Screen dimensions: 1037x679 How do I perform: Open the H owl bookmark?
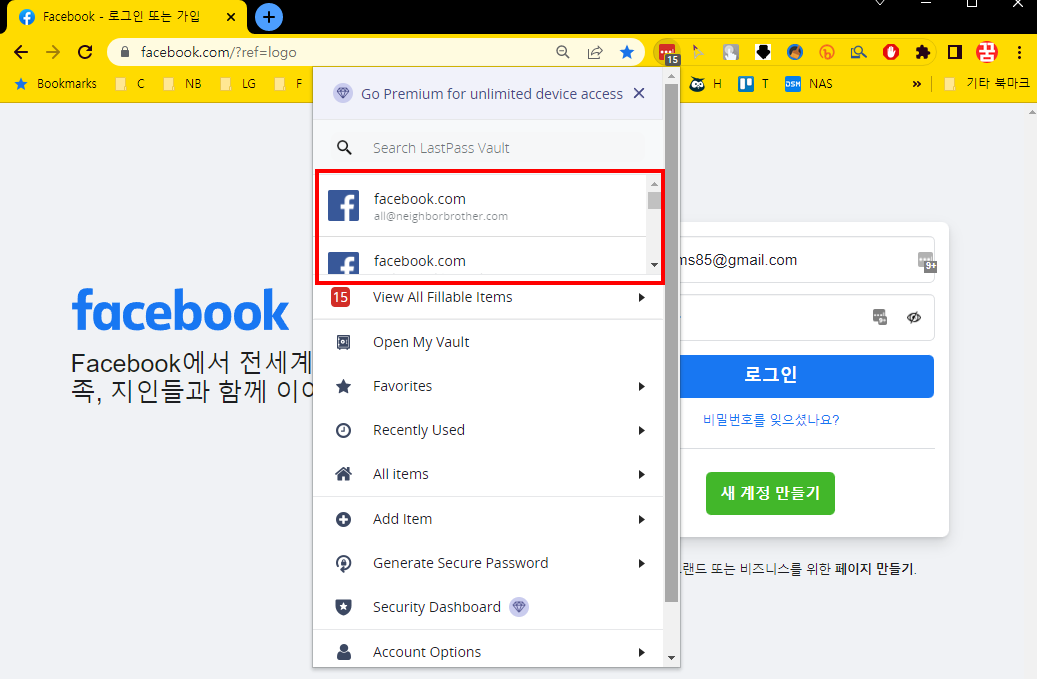[x=706, y=83]
